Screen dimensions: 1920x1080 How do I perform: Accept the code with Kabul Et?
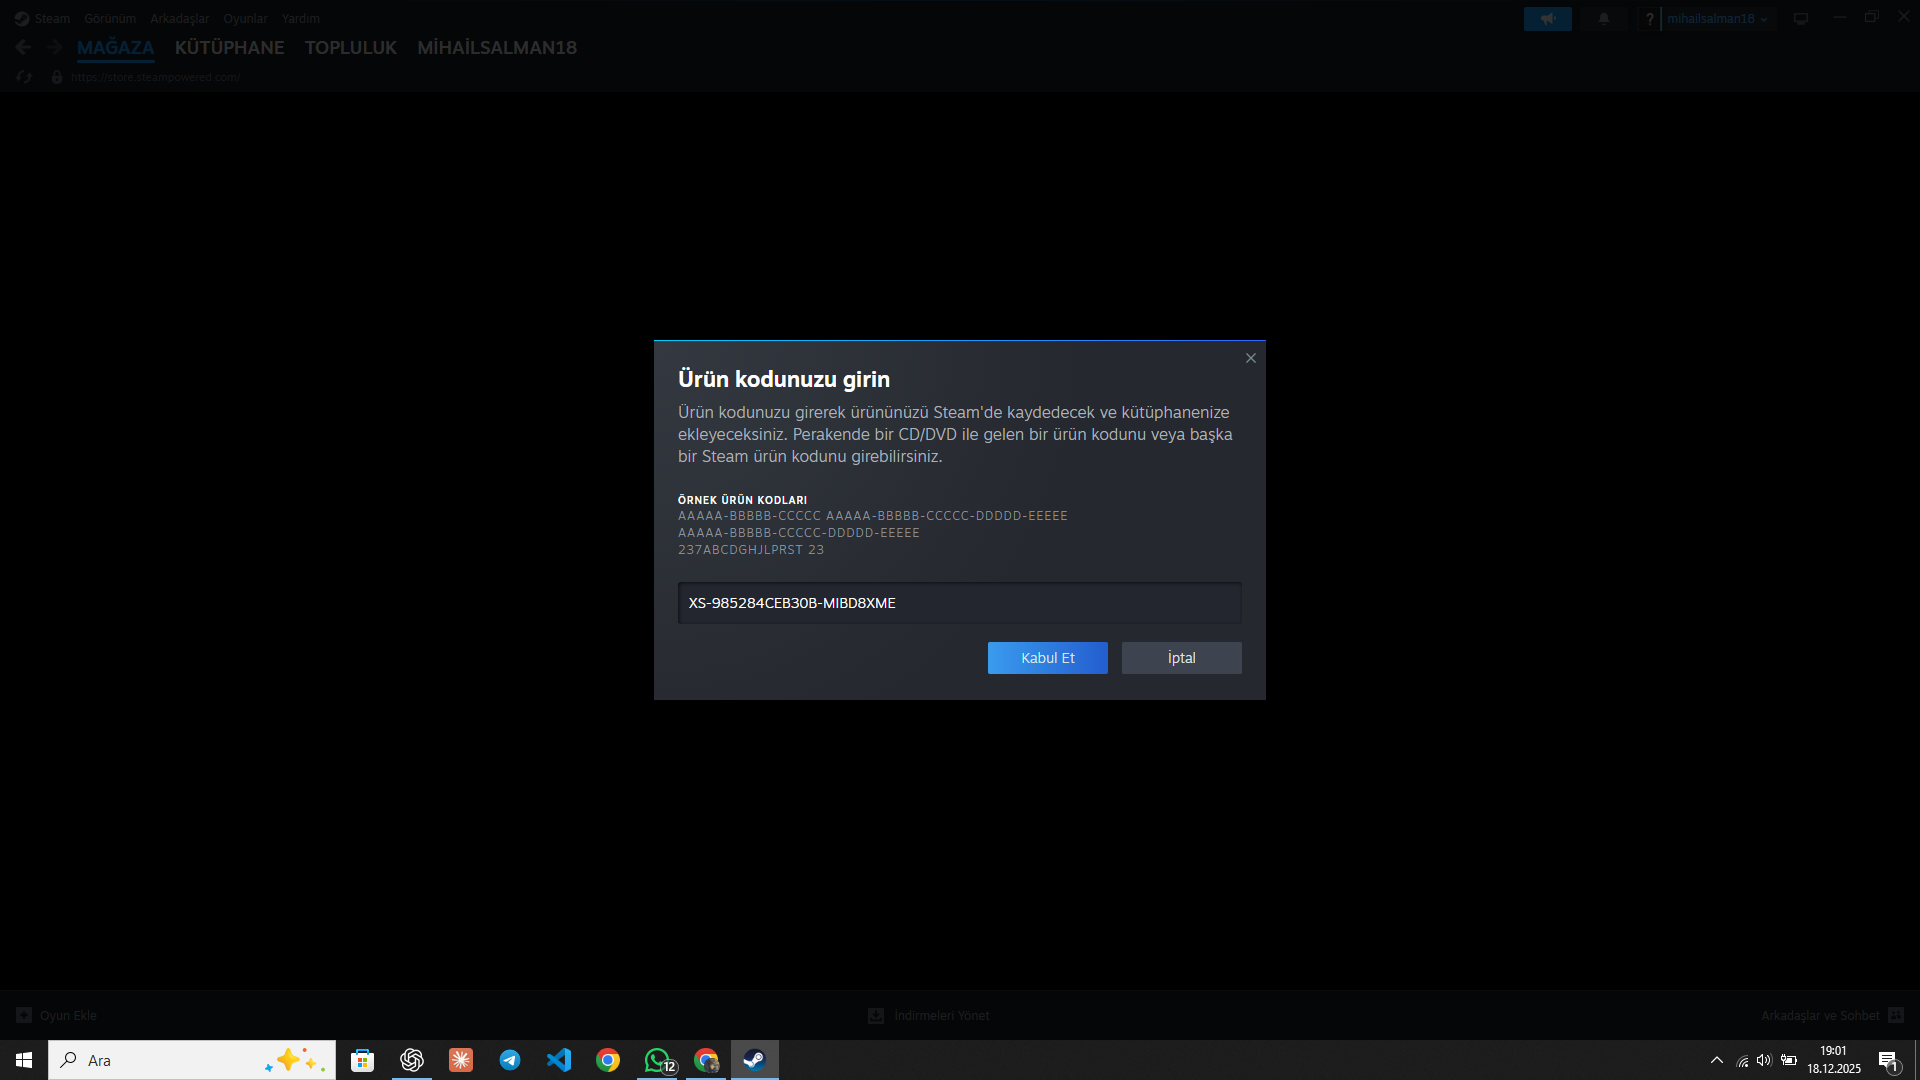[1047, 658]
